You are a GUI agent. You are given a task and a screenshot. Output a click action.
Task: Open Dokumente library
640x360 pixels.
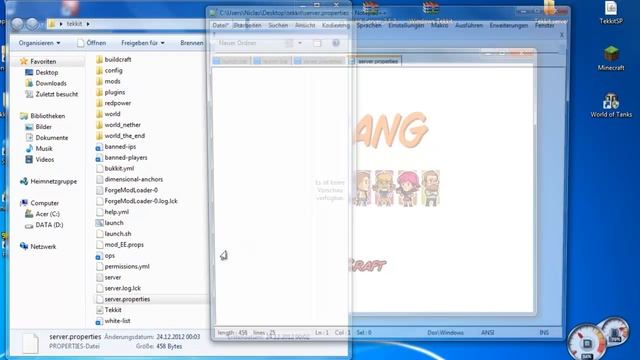(47, 138)
